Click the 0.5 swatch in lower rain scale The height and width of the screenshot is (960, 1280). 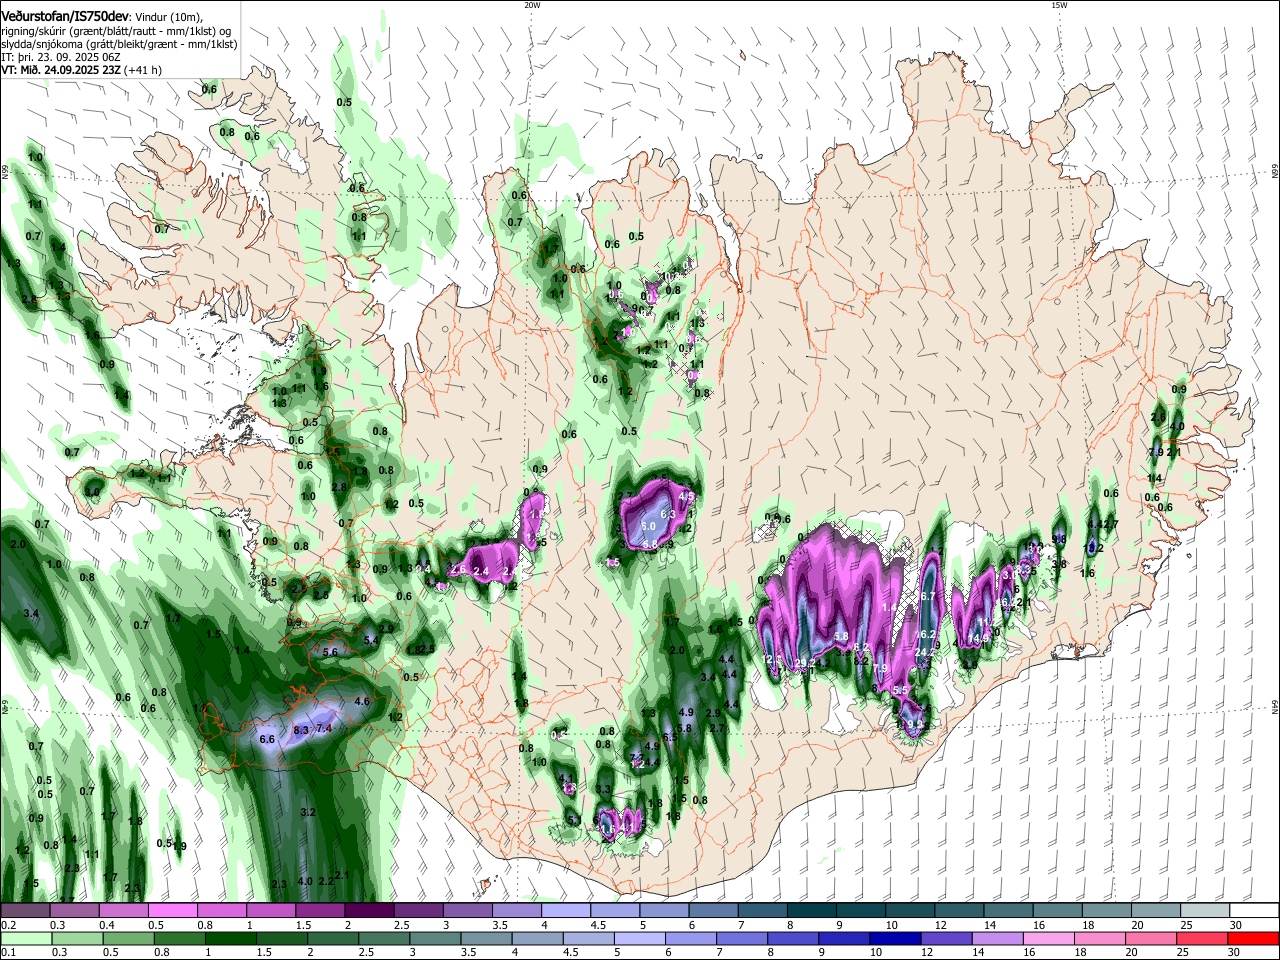pos(128,938)
